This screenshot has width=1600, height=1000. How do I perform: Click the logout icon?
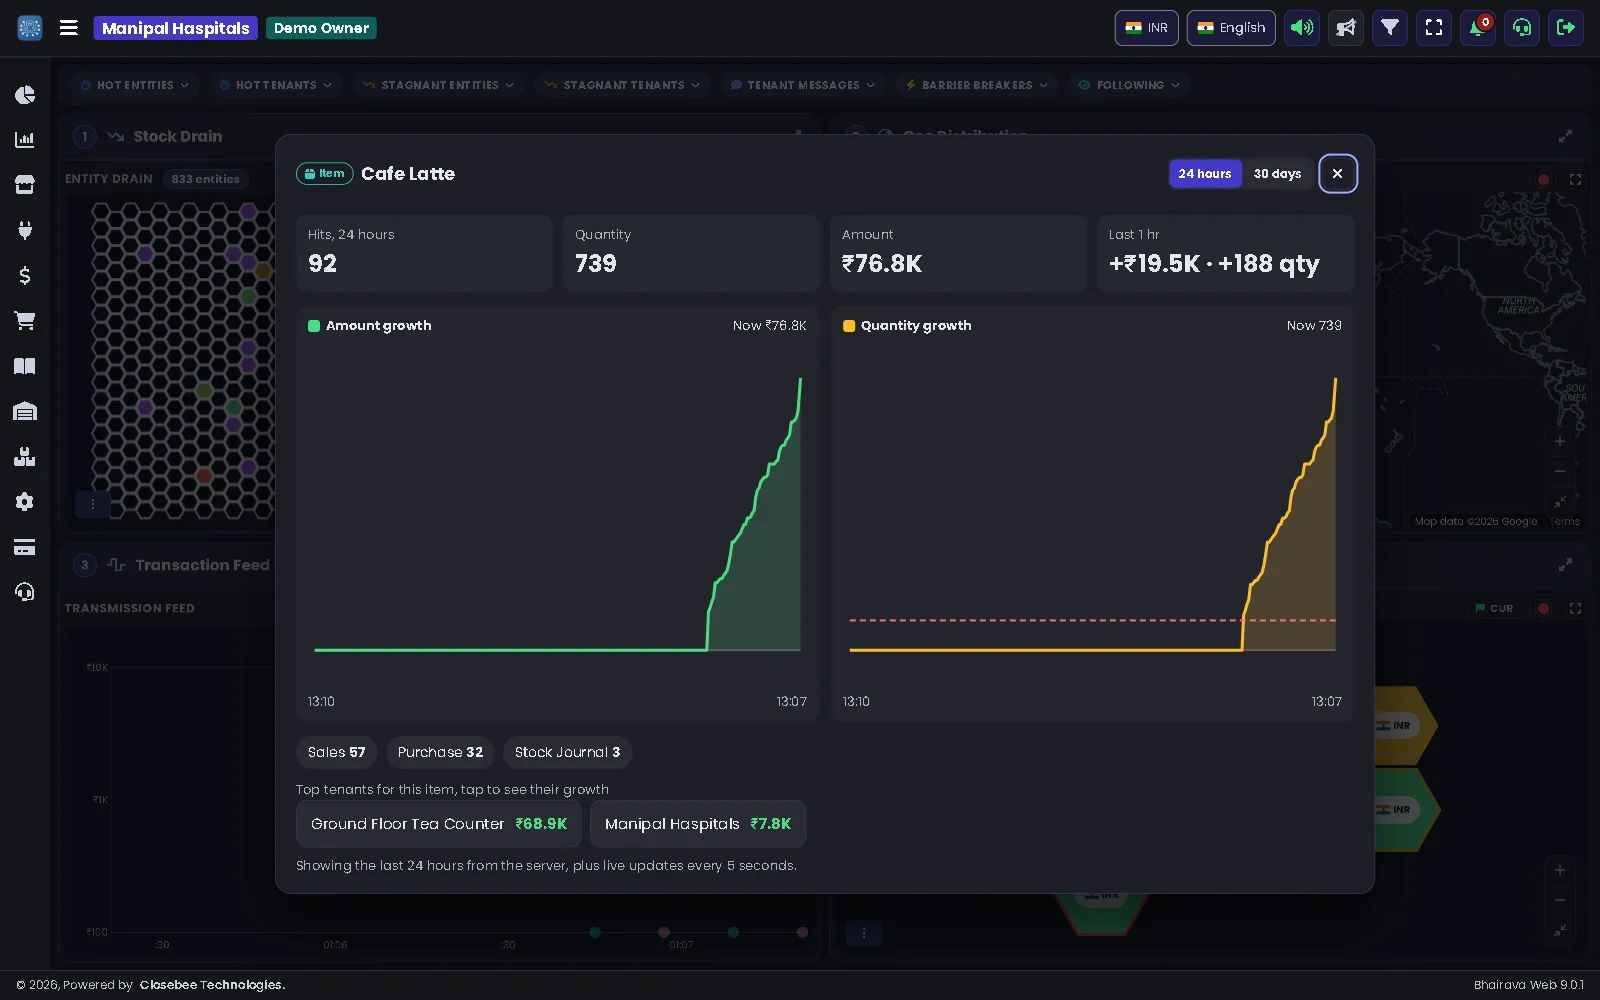click(1566, 28)
